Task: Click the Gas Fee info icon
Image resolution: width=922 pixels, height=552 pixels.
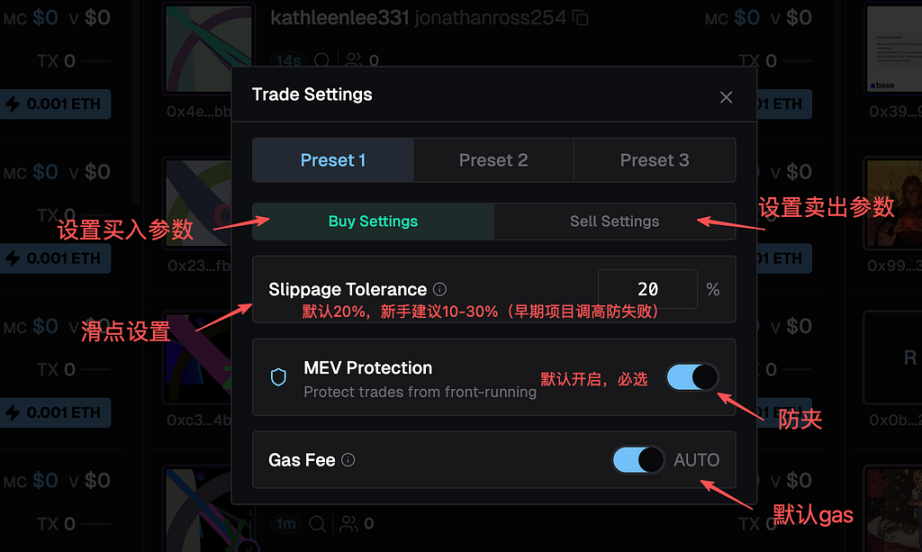Action: click(x=348, y=461)
